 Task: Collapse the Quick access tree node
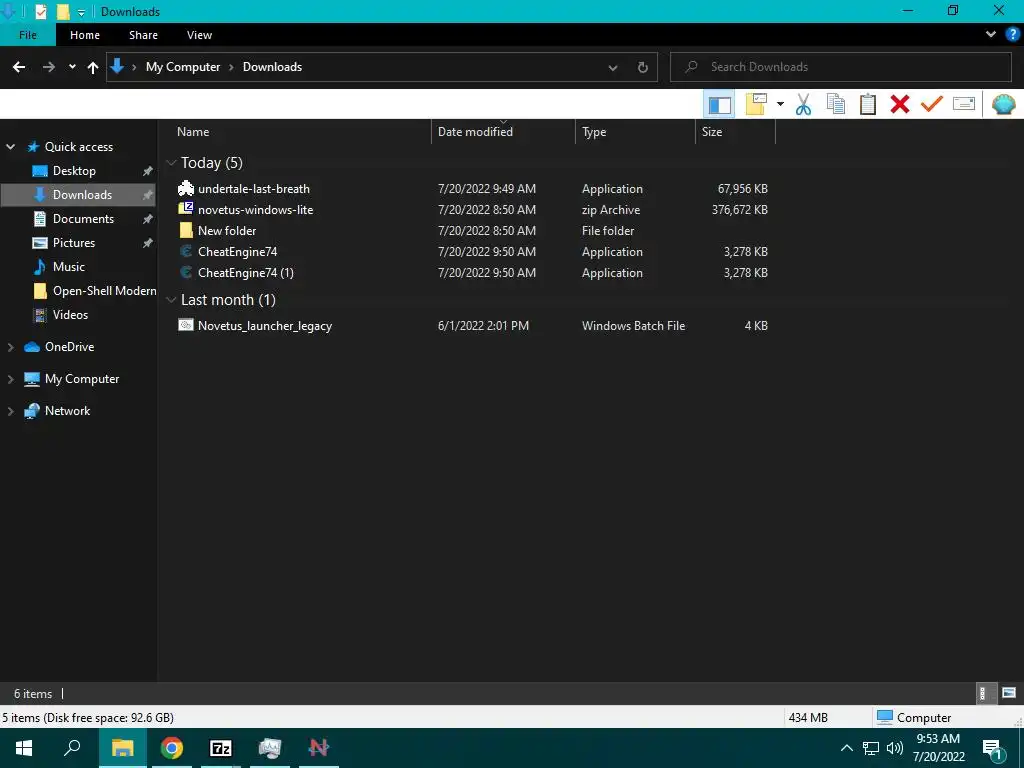click(x=10, y=147)
